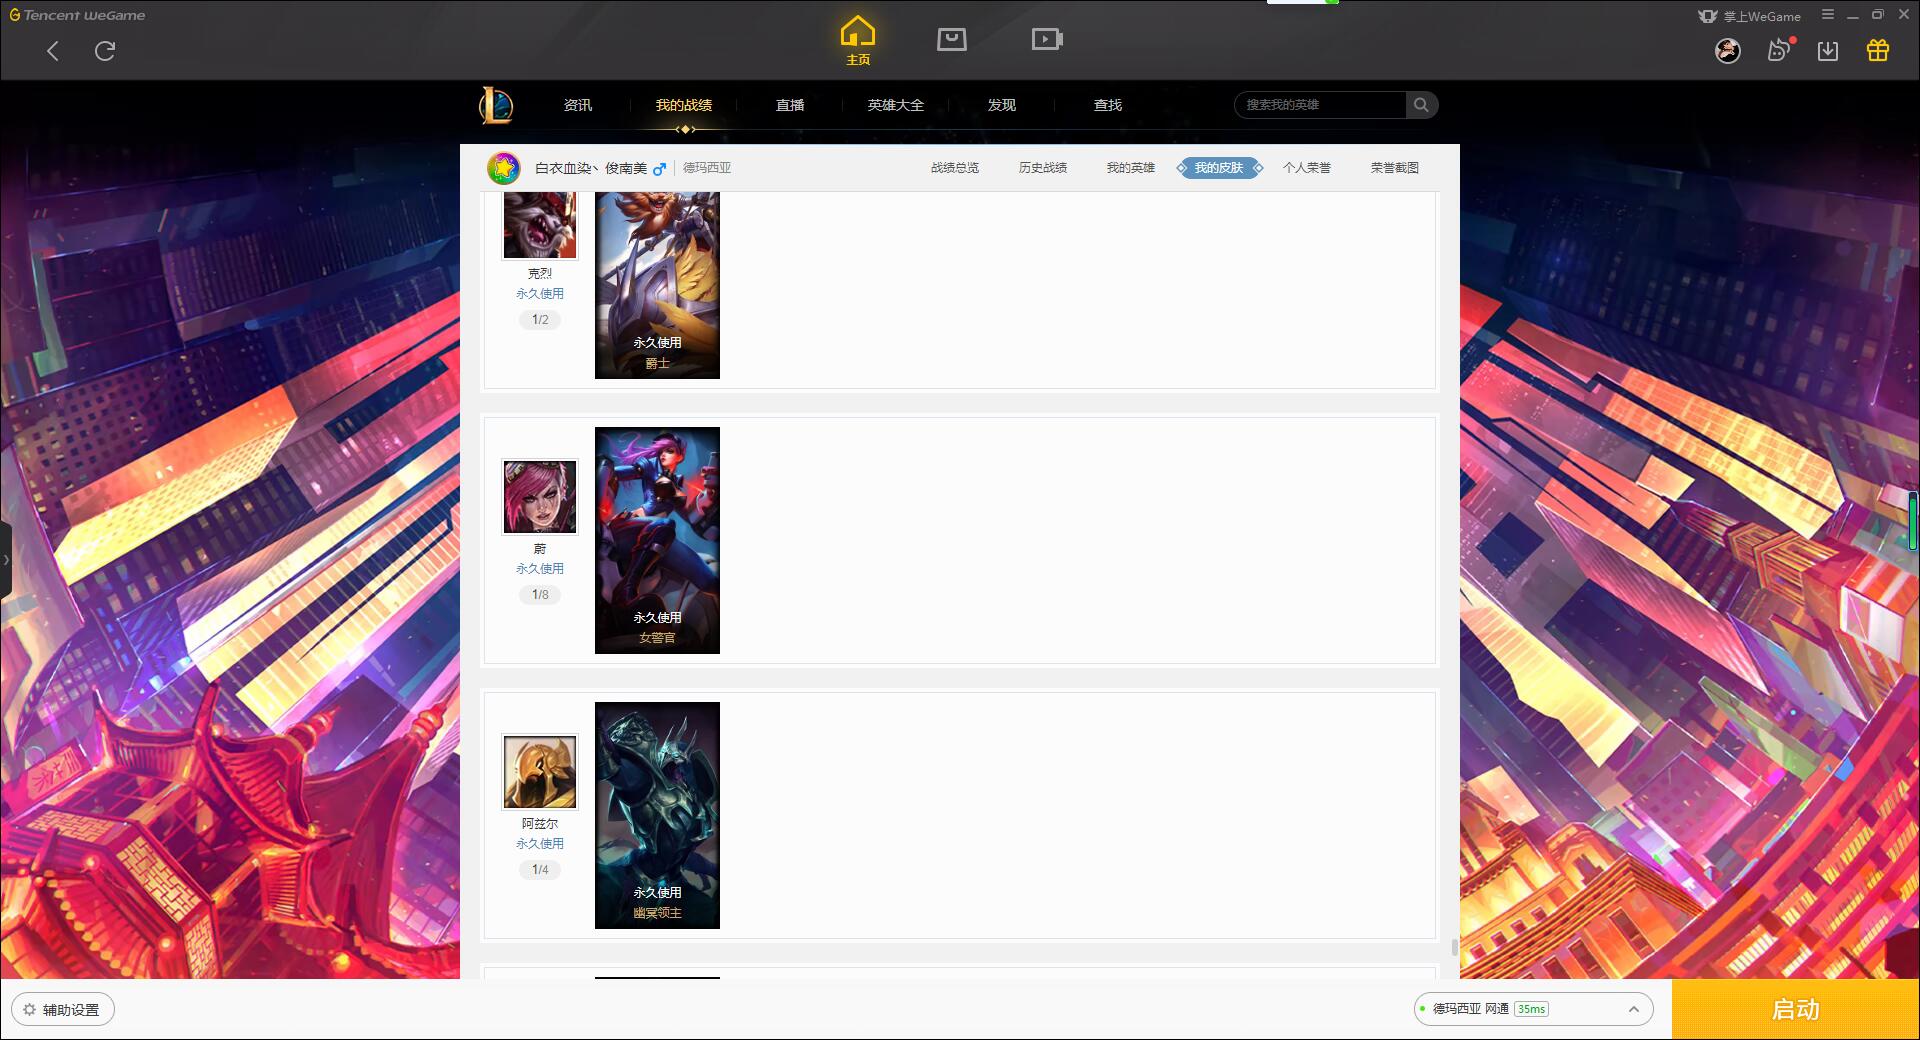Open the 主页 home icon
Screen dimensions: 1920x1040
pos(858,41)
